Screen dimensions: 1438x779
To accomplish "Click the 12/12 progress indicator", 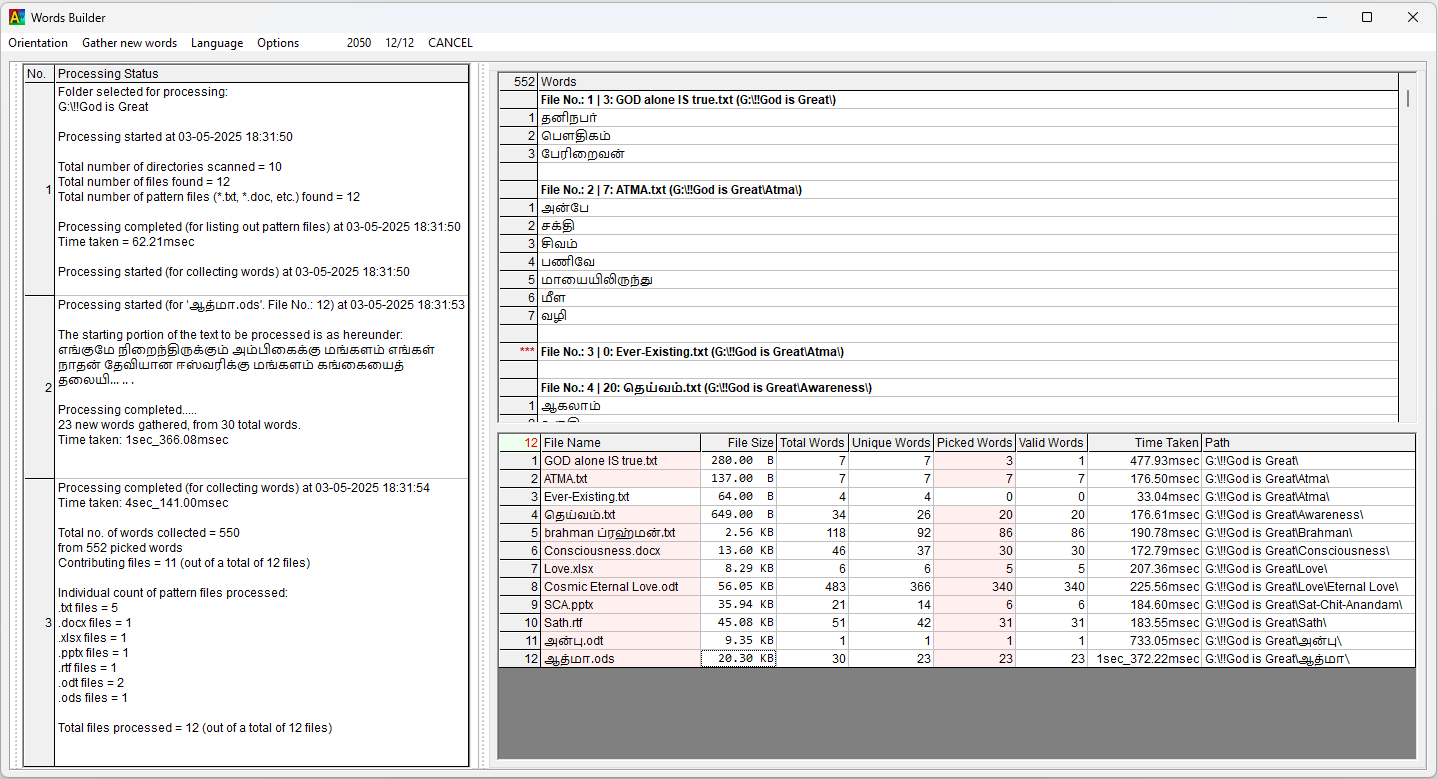I will pos(399,43).
